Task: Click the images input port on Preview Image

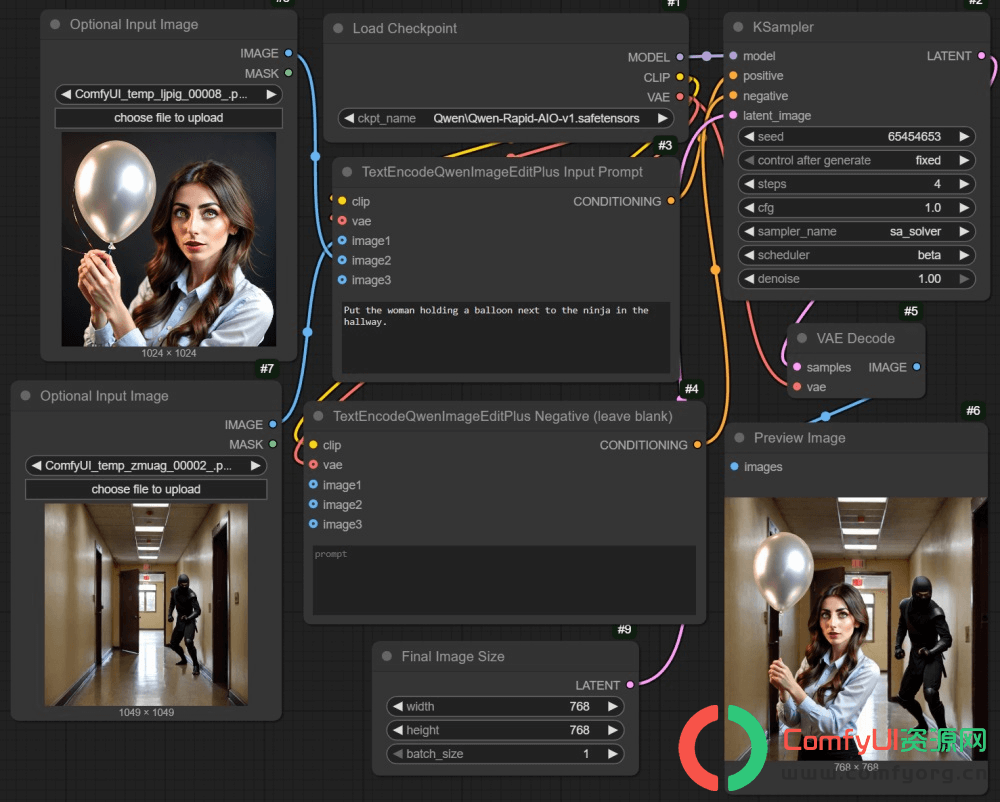Action: click(735, 467)
